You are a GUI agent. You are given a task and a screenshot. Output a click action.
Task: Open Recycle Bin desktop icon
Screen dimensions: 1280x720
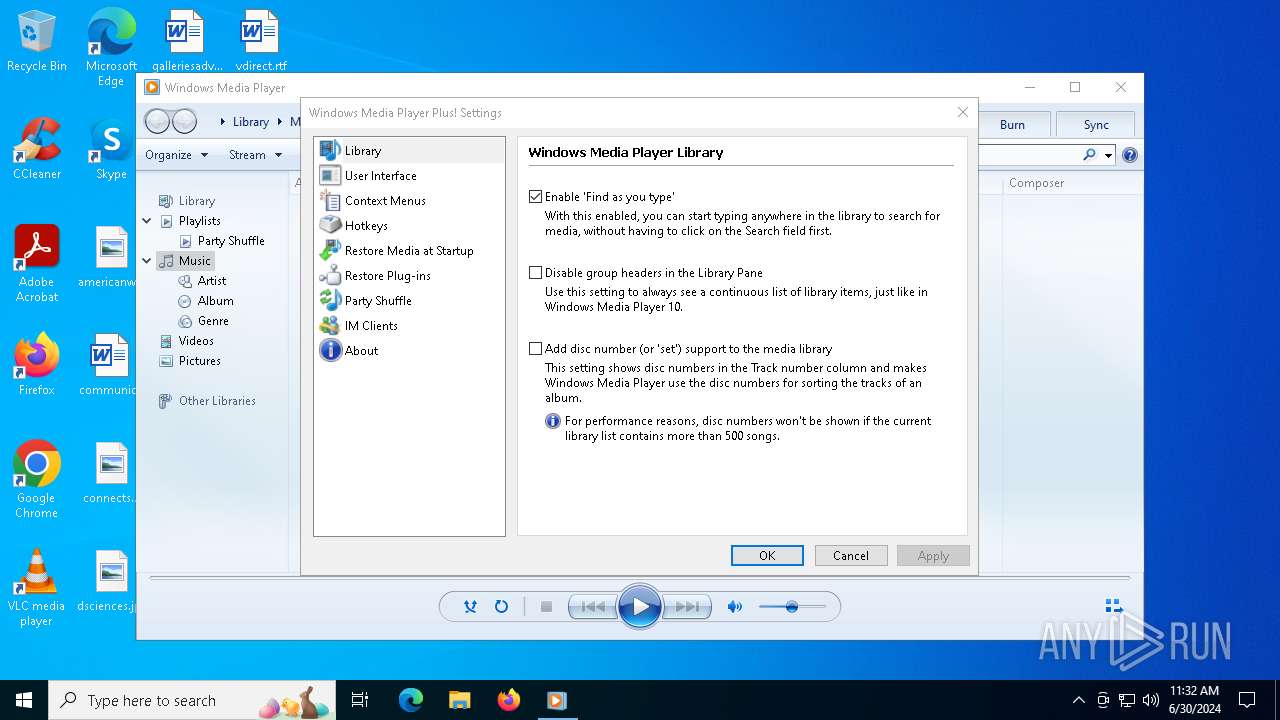(37, 42)
